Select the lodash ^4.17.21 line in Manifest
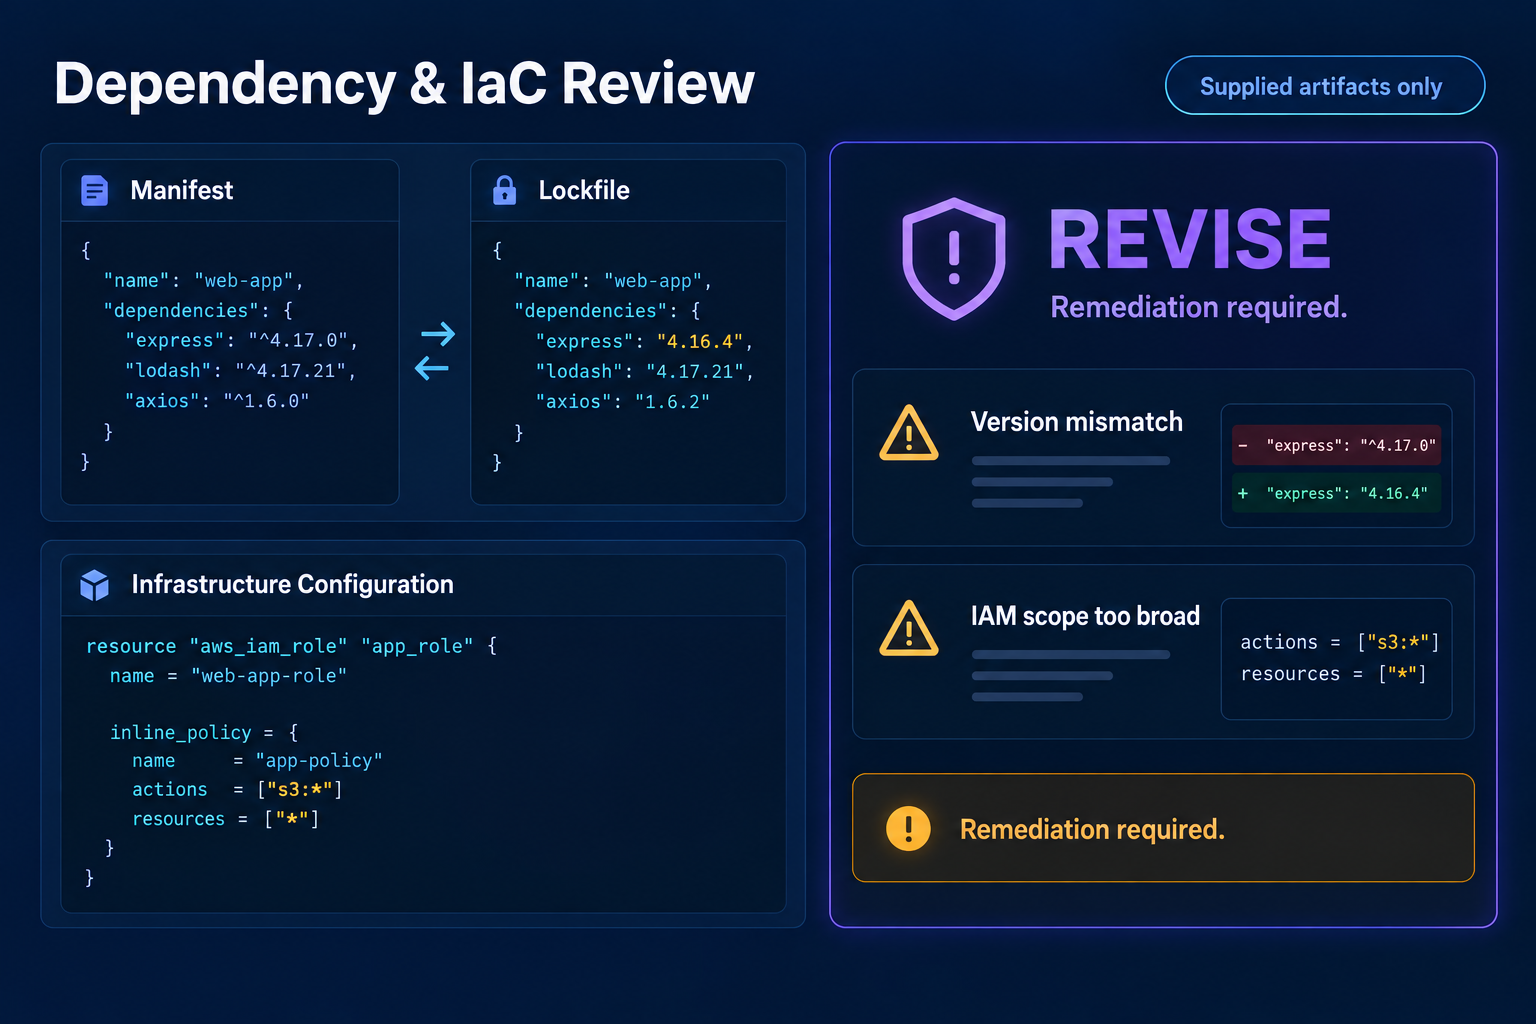This screenshot has width=1536, height=1024. click(x=240, y=371)
